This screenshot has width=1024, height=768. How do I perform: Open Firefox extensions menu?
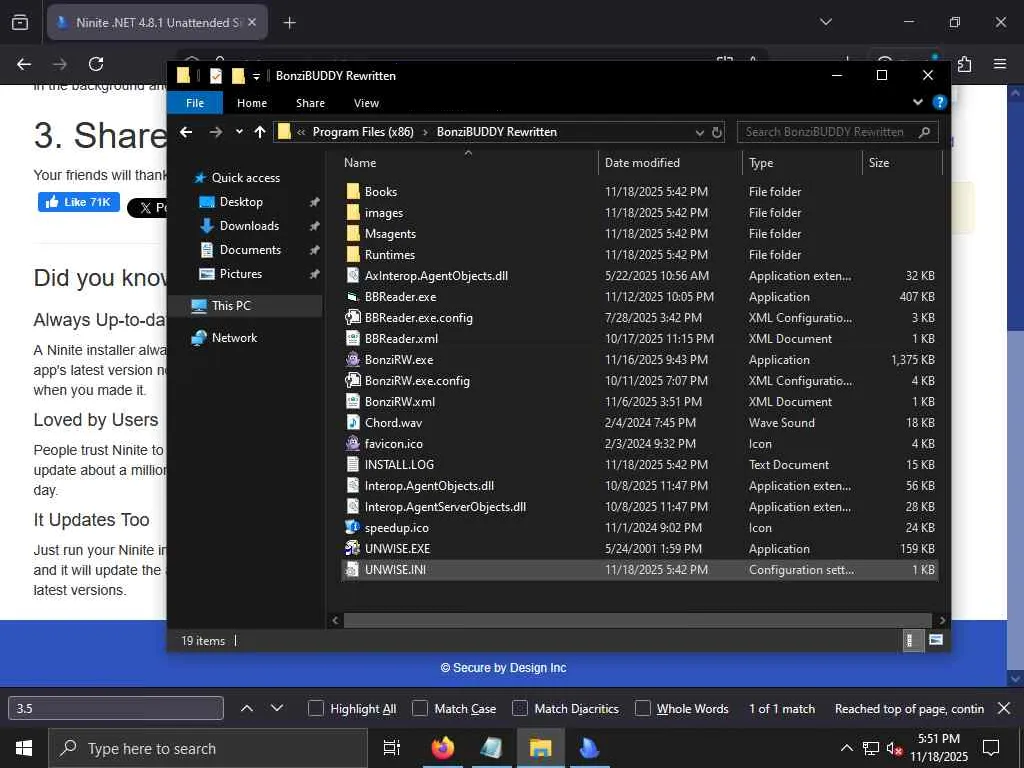coord(965,64)
